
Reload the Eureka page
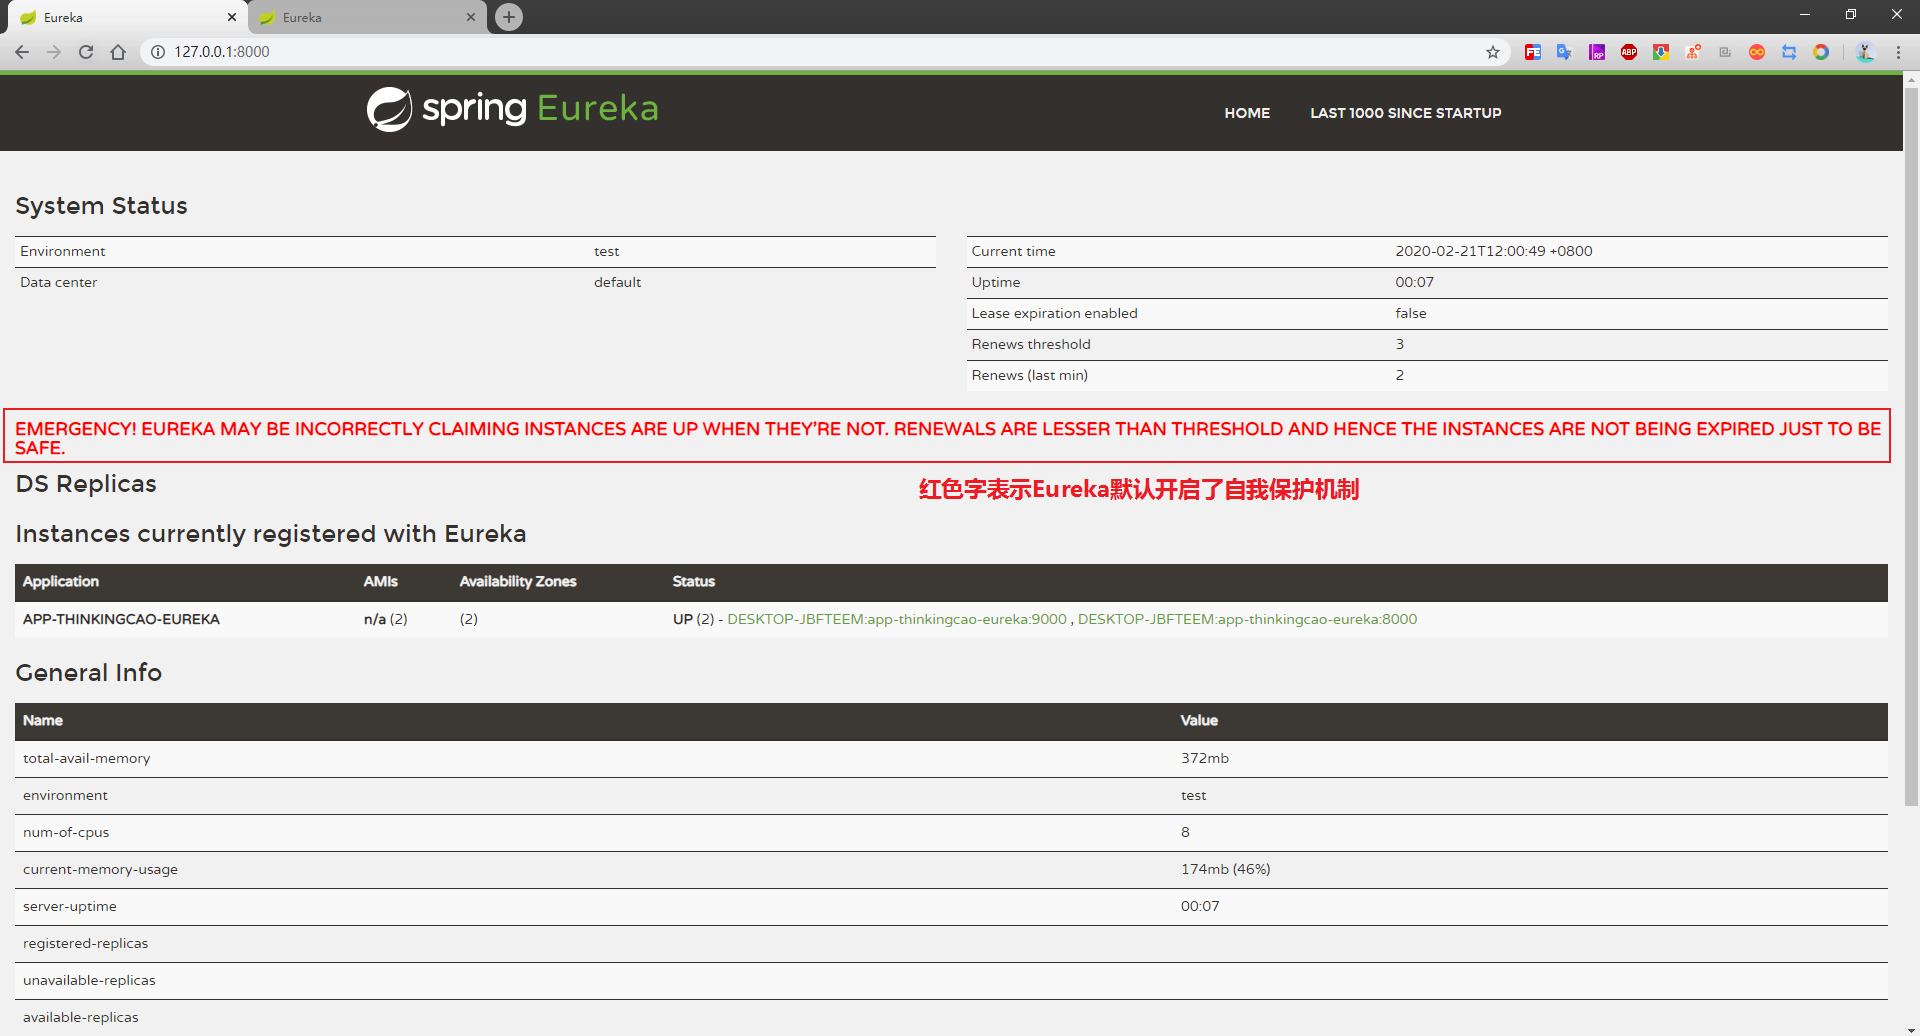pos(86,52)
